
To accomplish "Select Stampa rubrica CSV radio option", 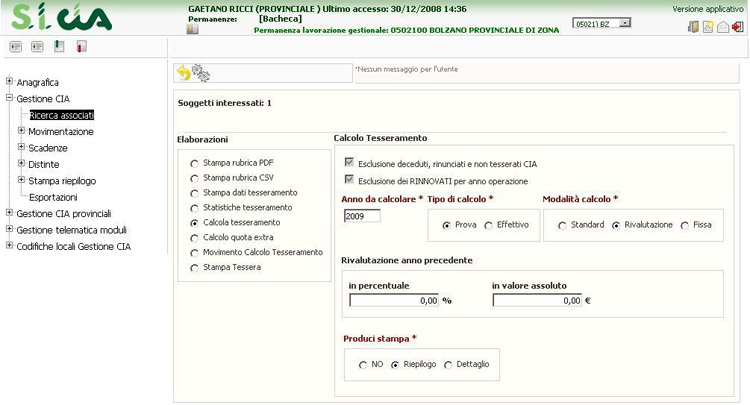I will (x=194, y=178).
